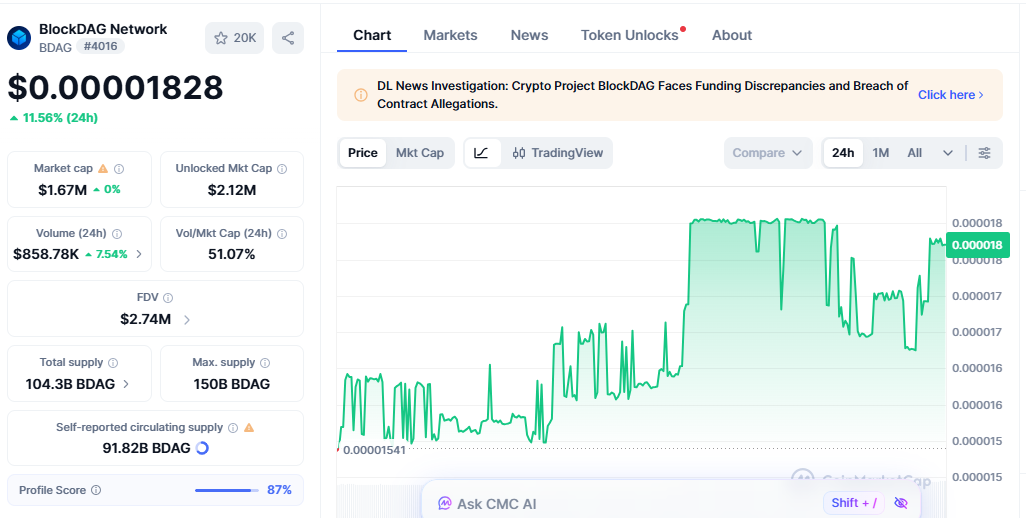1026x518 pixels.
Task: Open the News tab
Action: 529,35
